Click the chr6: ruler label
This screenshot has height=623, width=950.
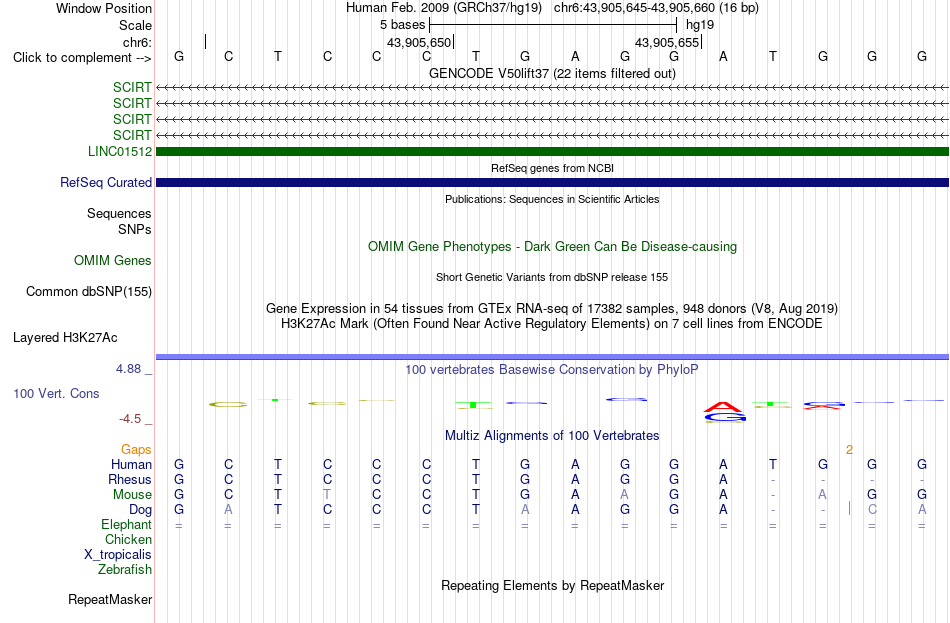[x=137, y=42]
